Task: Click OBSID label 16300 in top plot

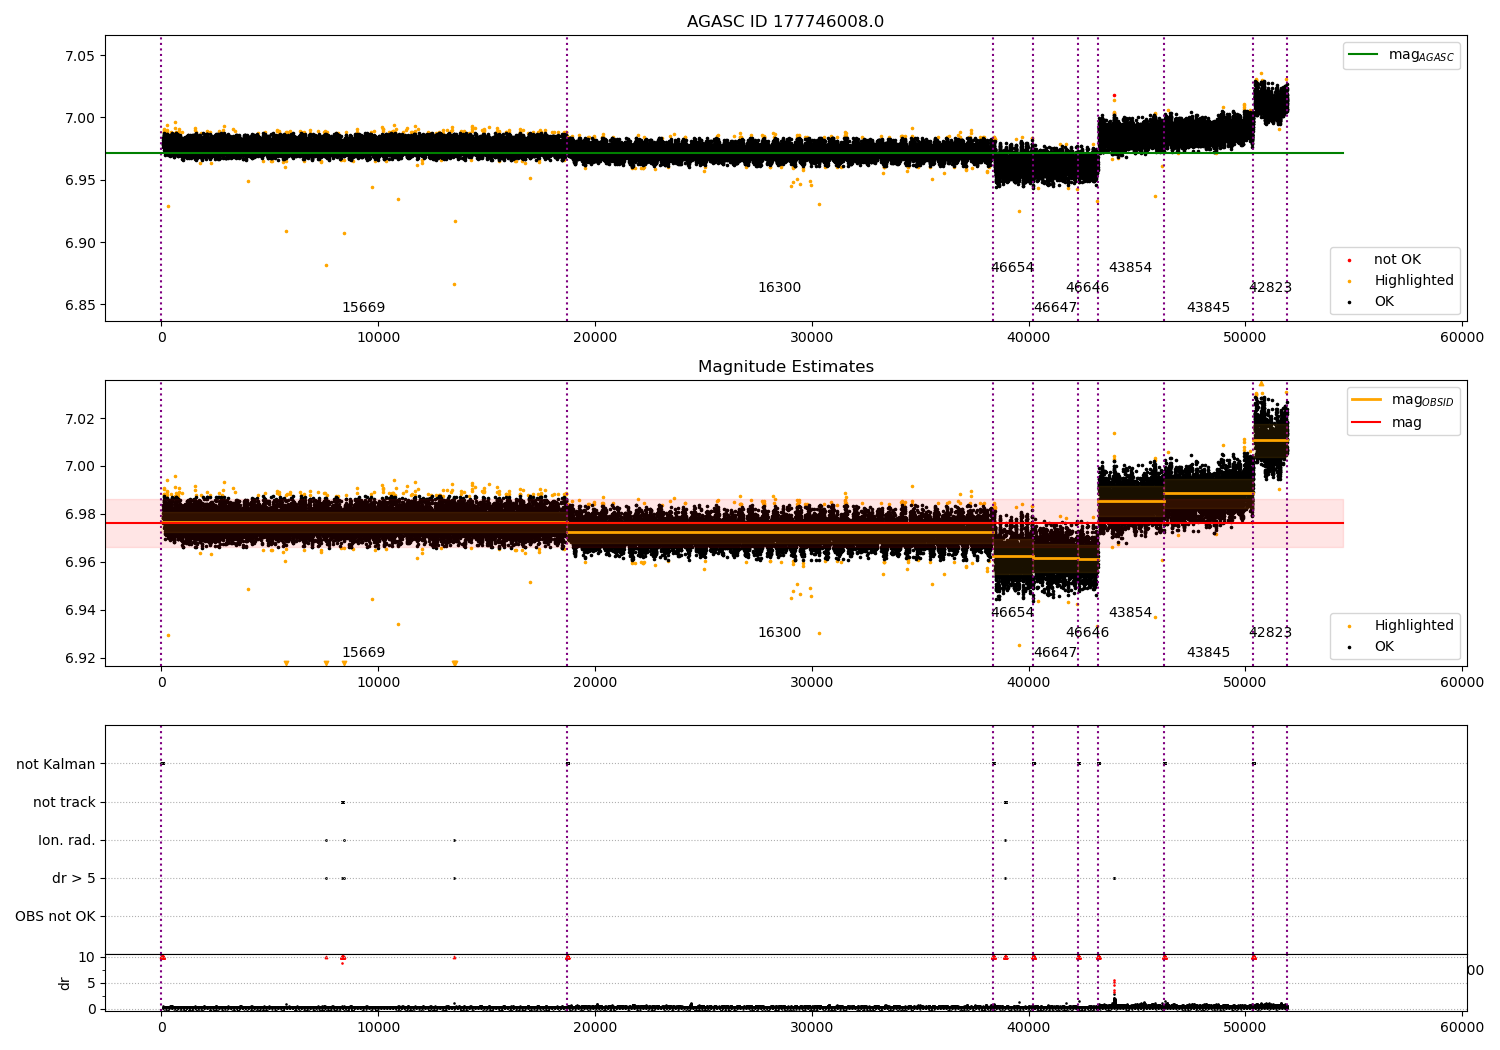Action: 779,288
